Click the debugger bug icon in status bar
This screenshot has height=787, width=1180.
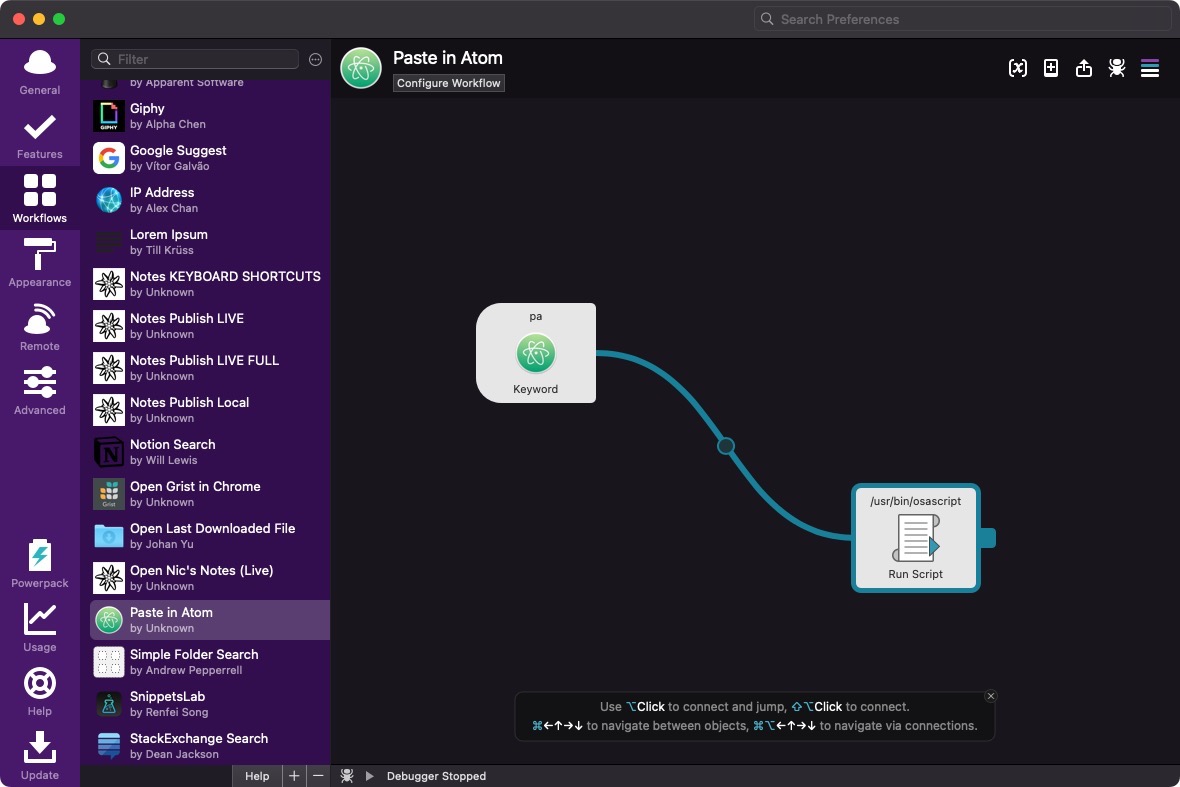(x=347, y=776)
